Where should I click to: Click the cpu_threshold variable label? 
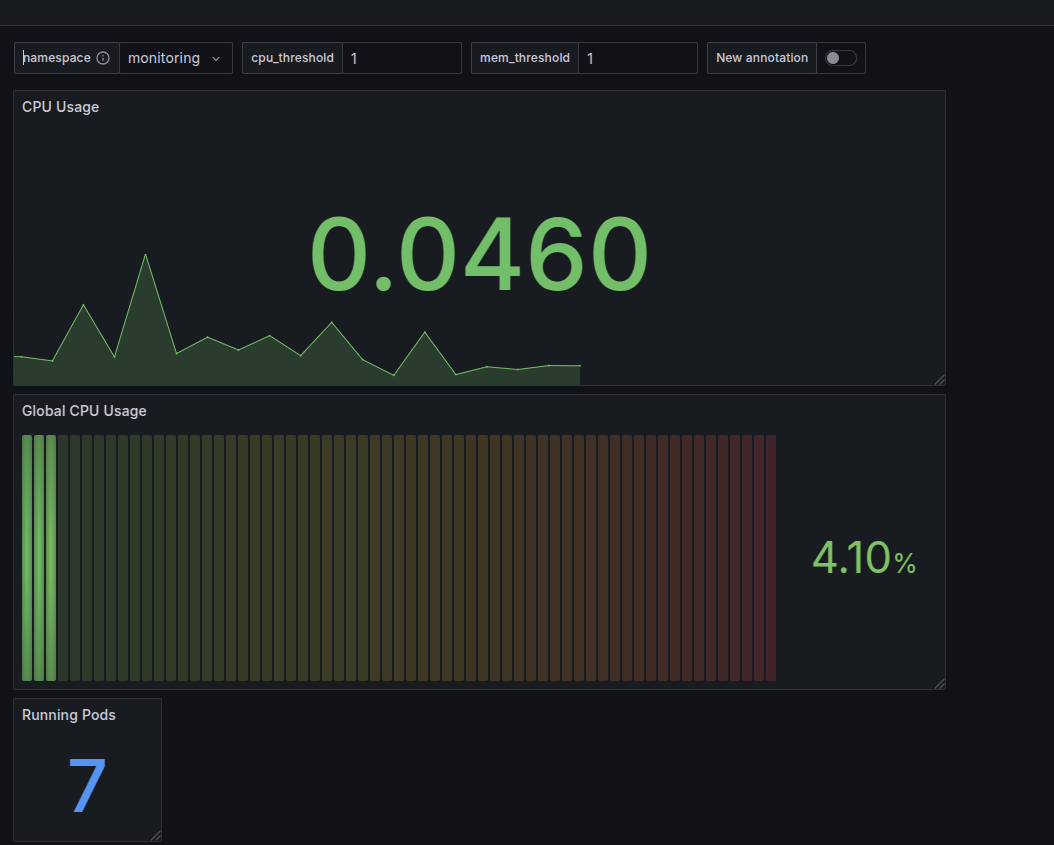[x=292, y=58]
